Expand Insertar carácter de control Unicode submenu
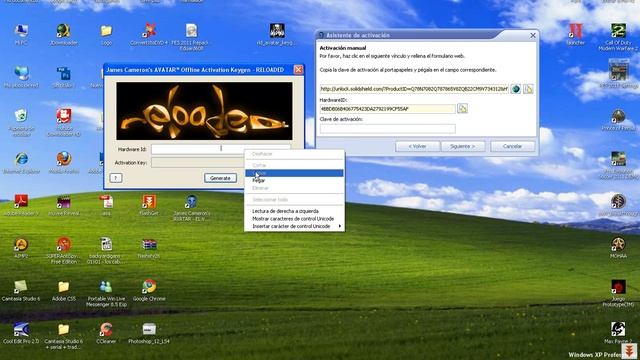Screen dimensions: 640x360 294,226
